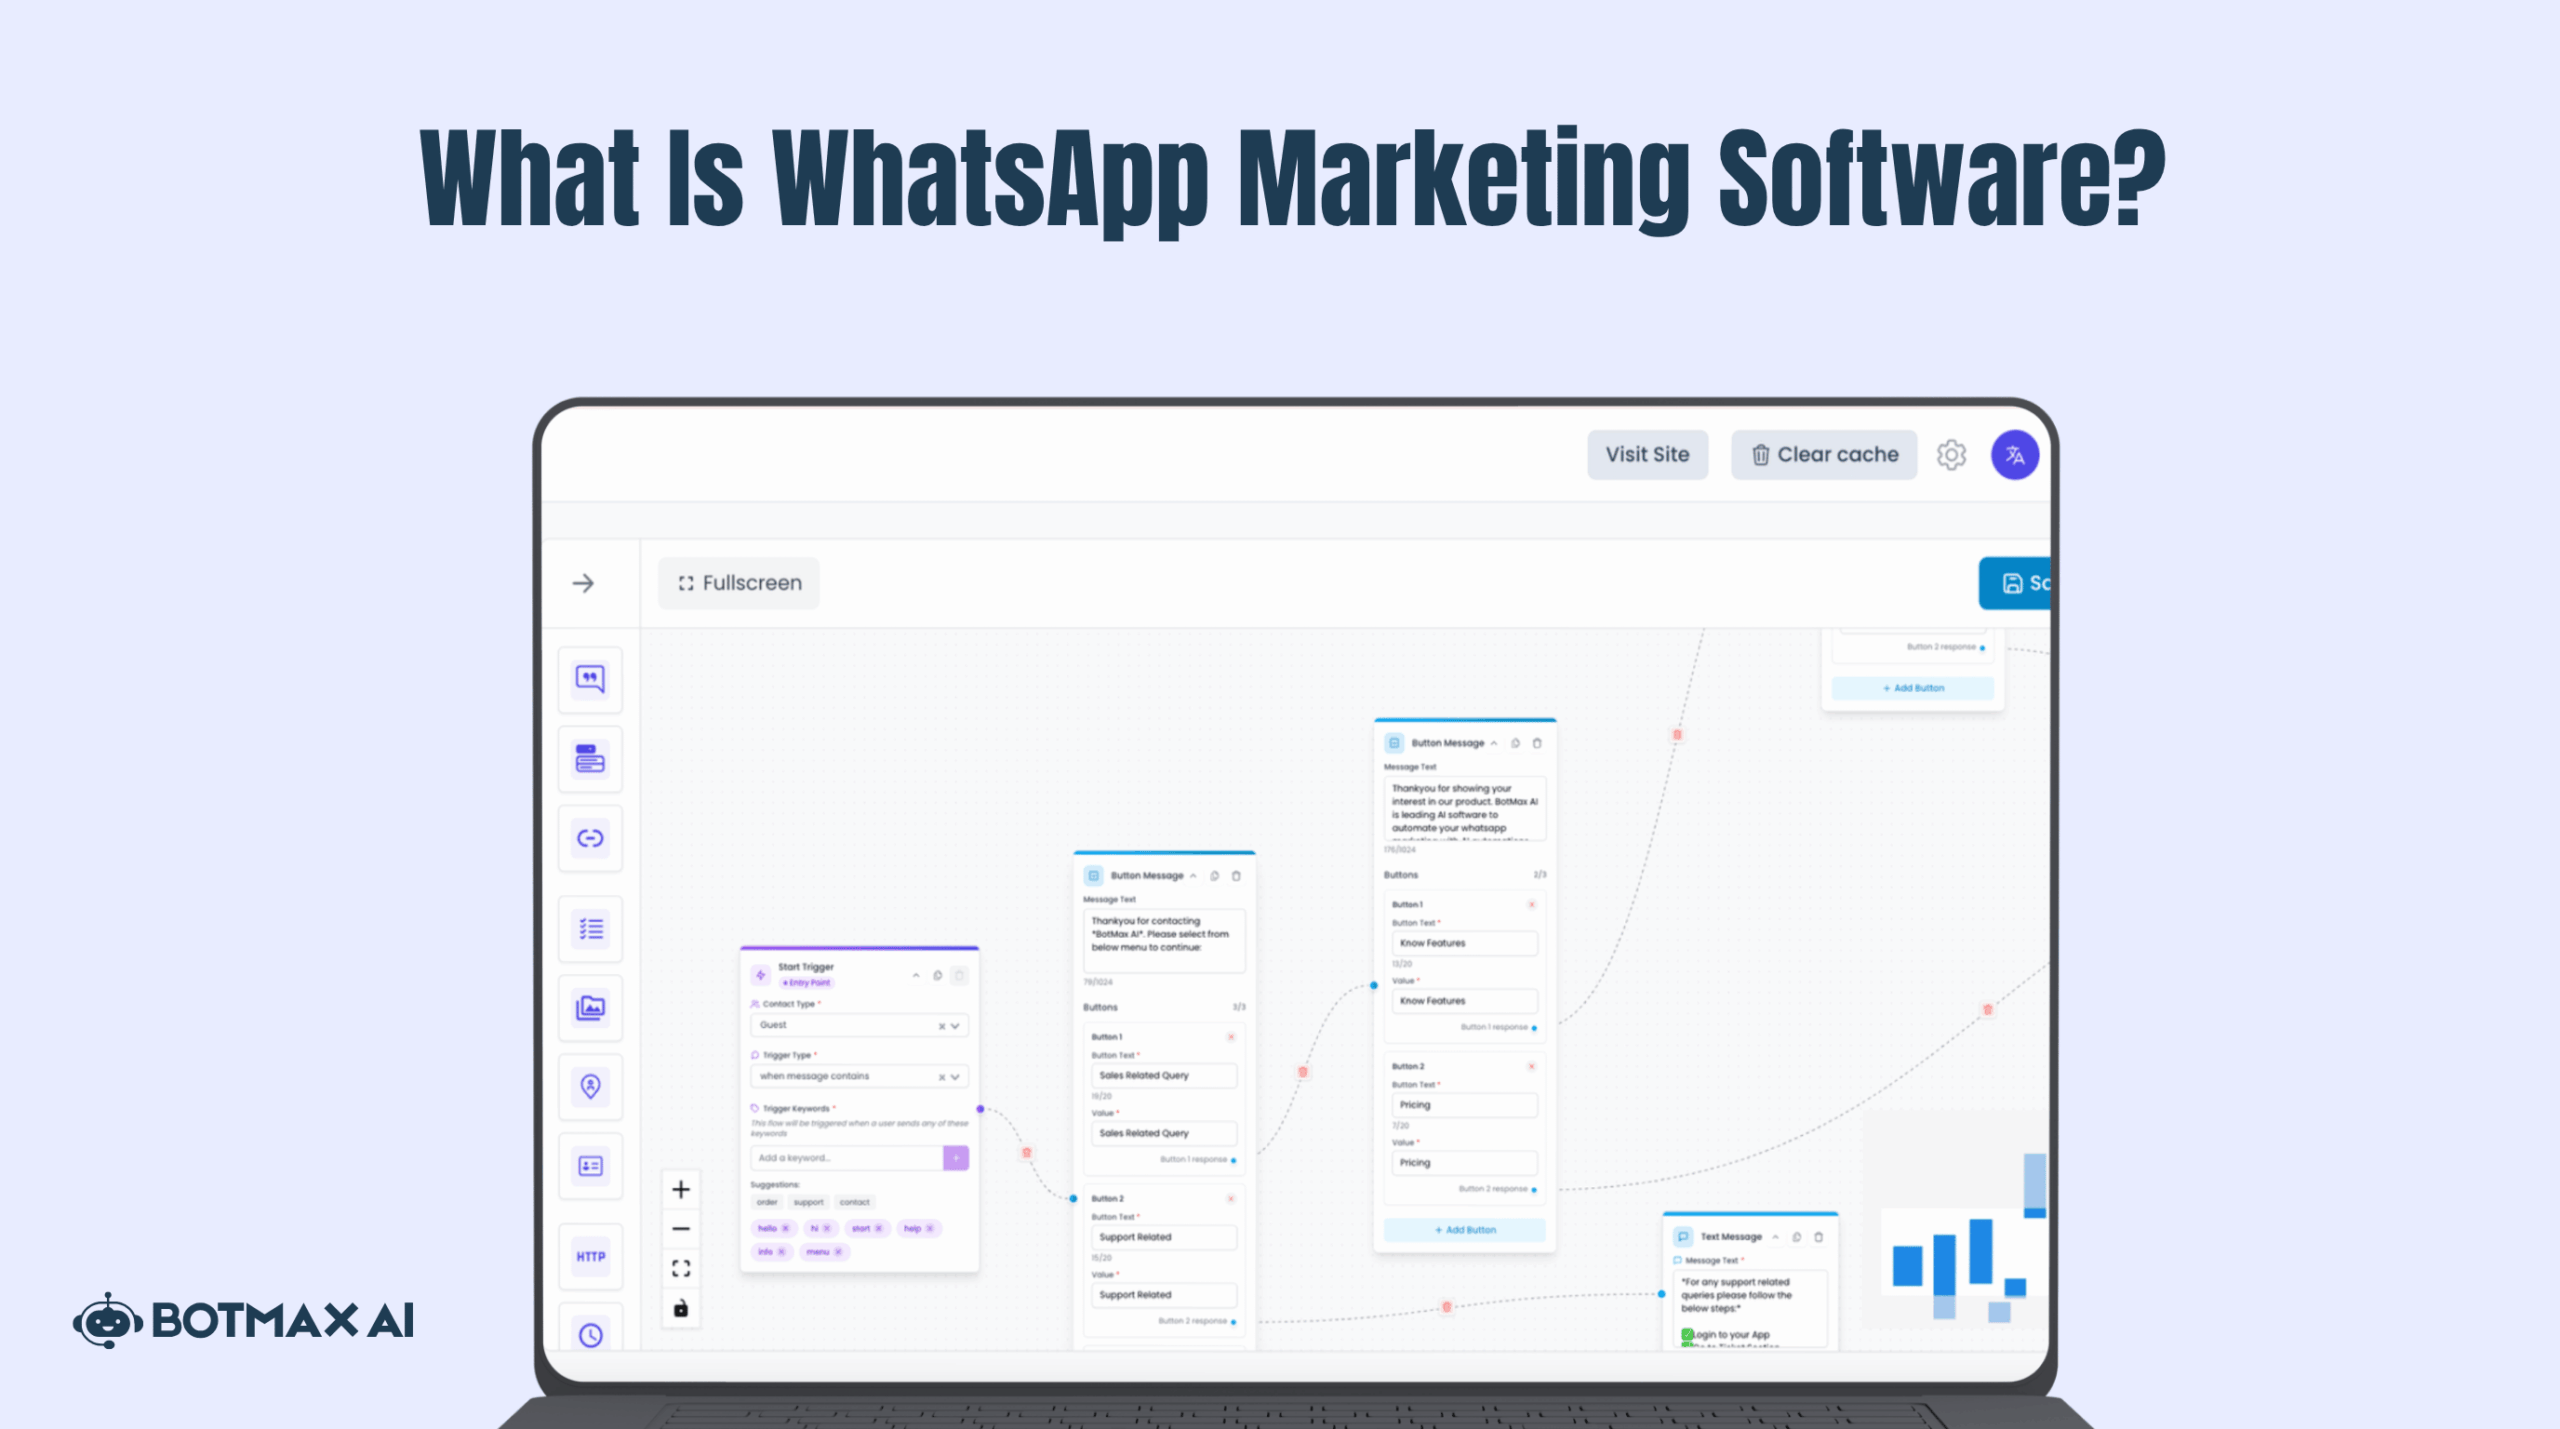Viewport: 2560px width, 1429px height.
Task: Click the lock canvas icon below zoom controls
Action: [x=682, y=1308]
